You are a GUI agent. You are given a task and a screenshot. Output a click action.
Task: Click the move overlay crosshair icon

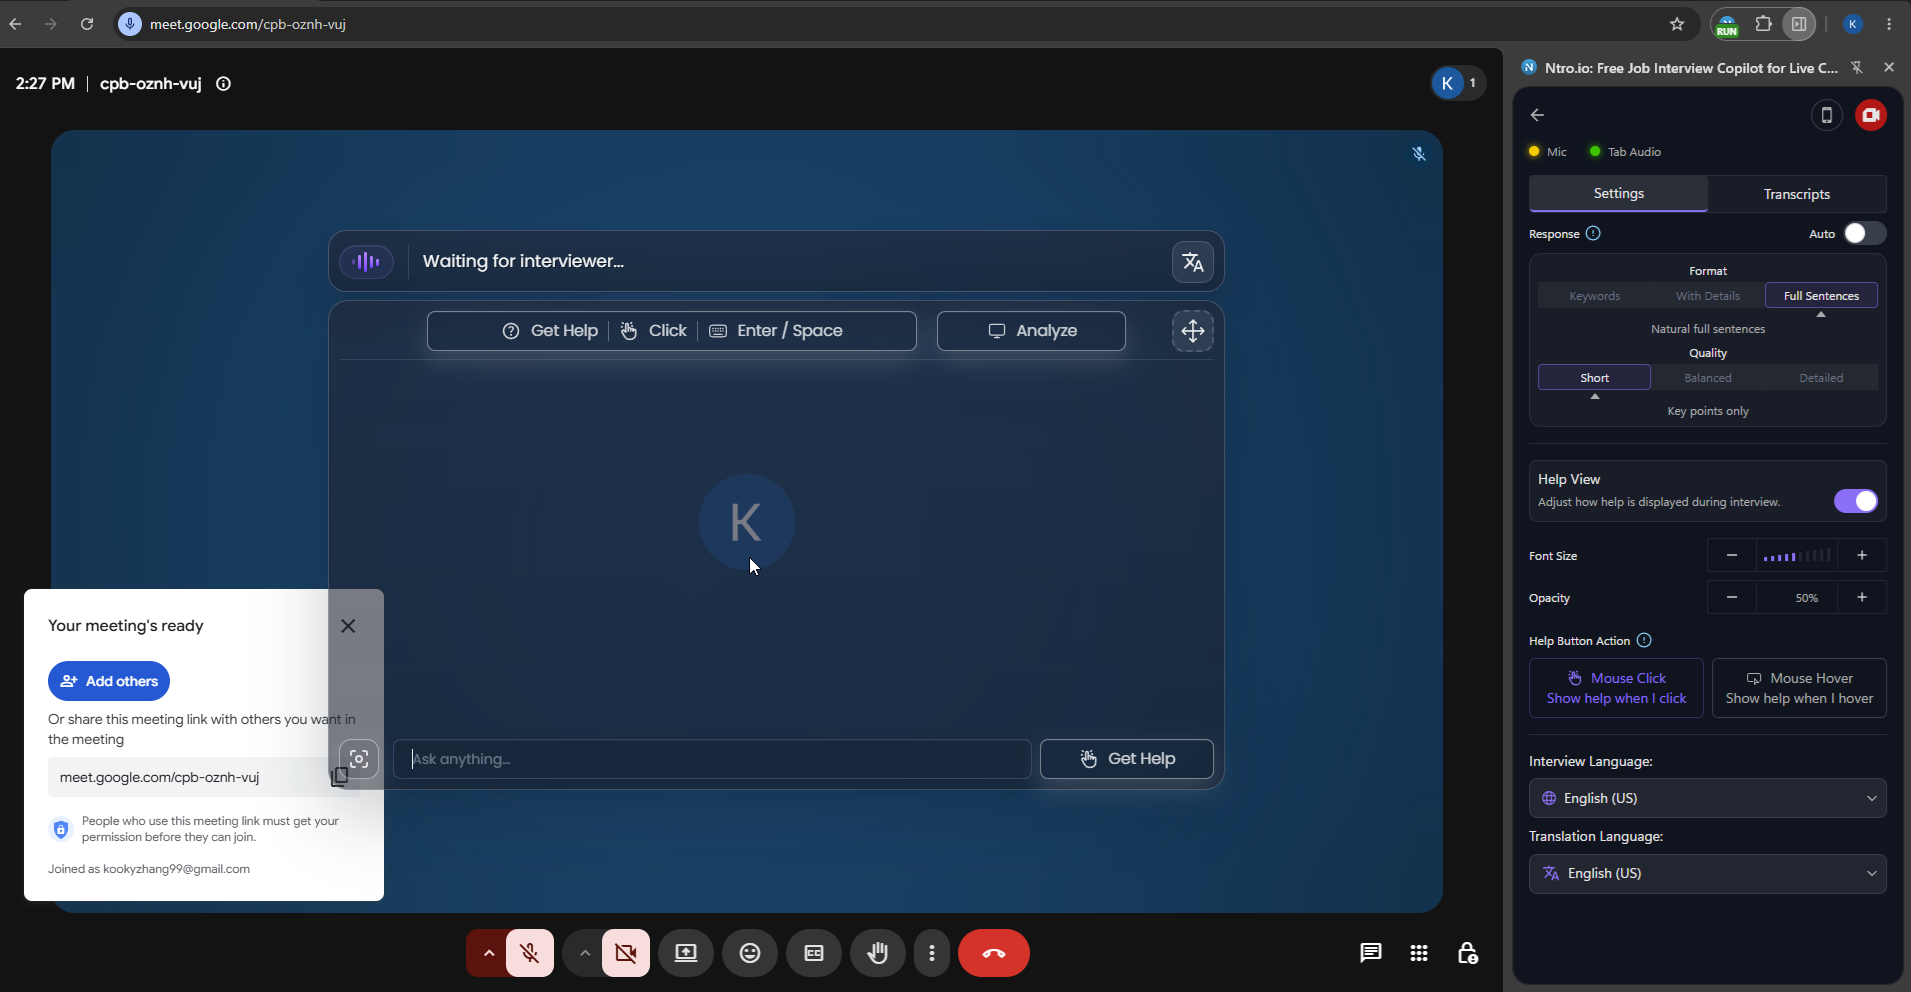click(x=1192, y=331)
